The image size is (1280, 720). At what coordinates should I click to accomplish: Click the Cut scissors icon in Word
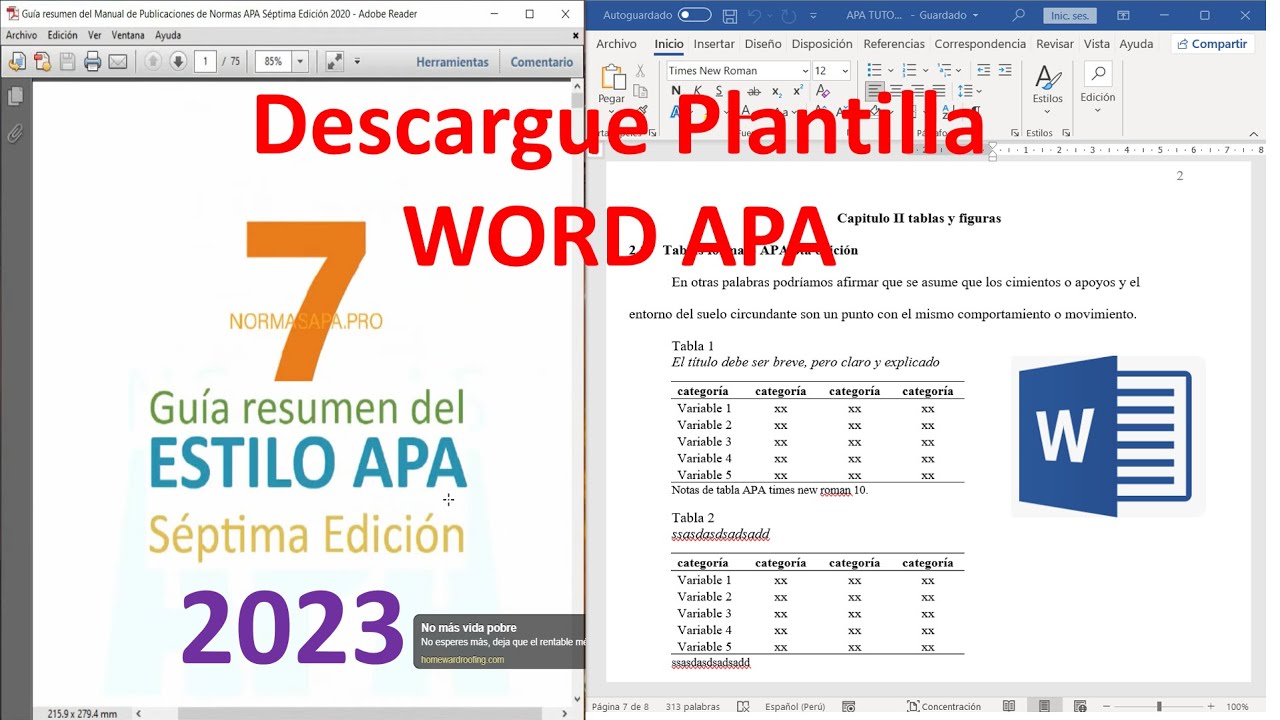pos(641,72)
